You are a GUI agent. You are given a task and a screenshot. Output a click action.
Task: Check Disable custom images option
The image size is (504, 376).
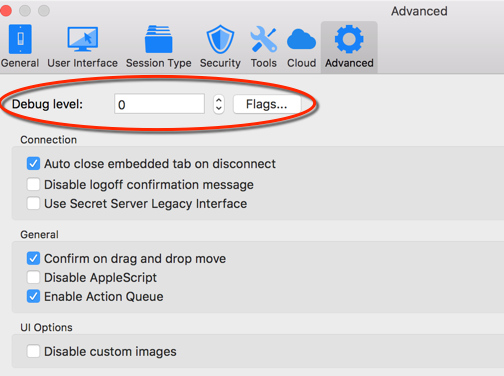tap(33, 351)
